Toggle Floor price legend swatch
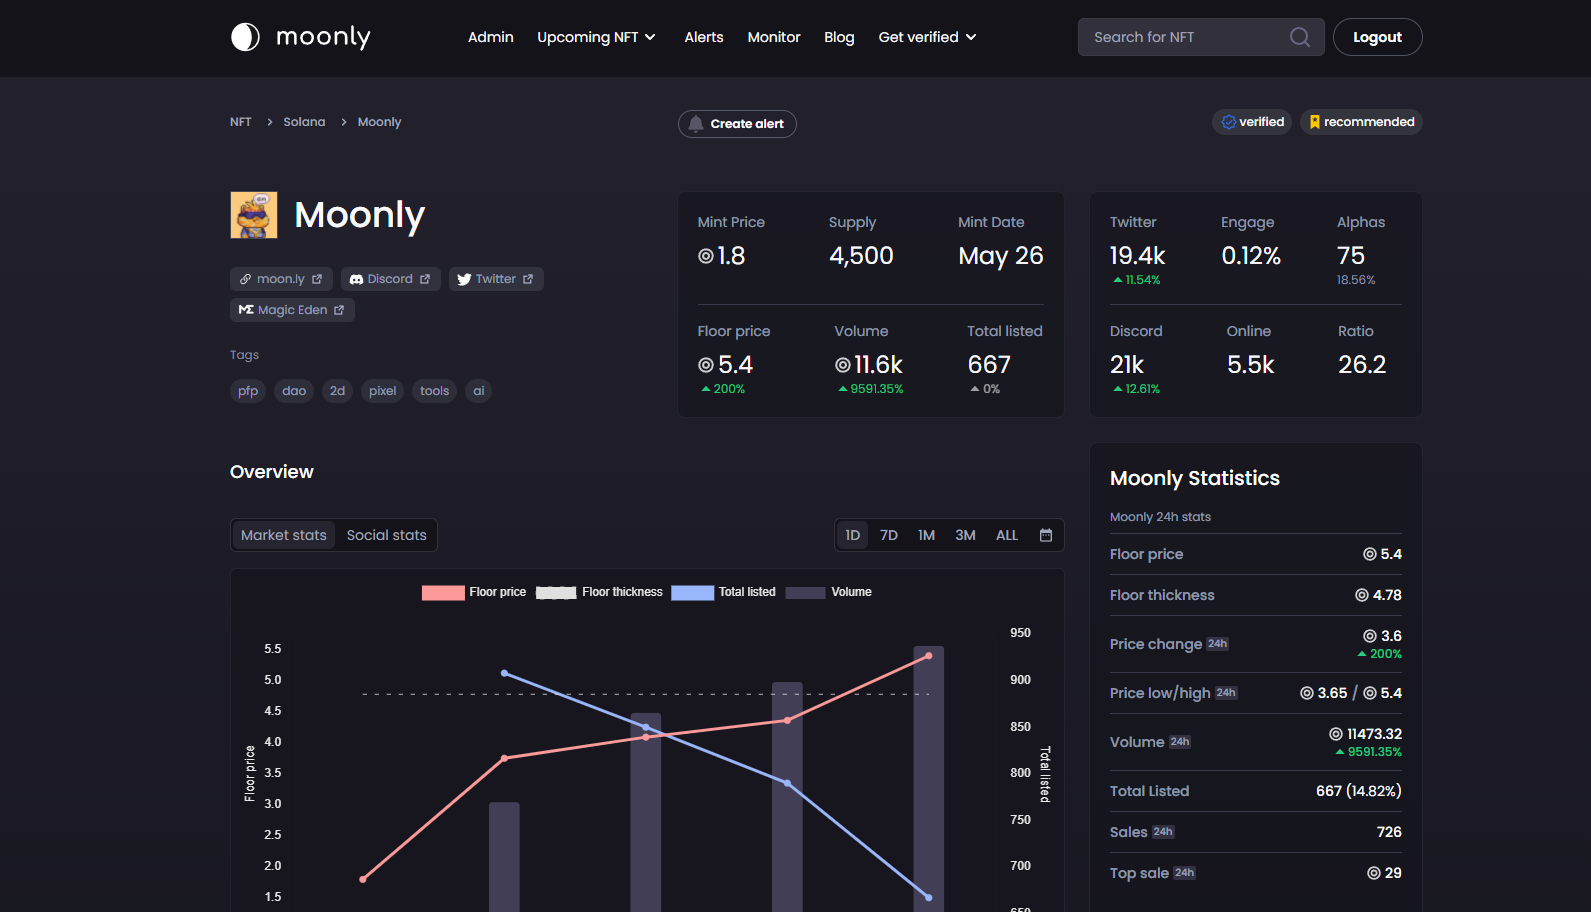The image size is (1591, 912). [x=443, y=592]
